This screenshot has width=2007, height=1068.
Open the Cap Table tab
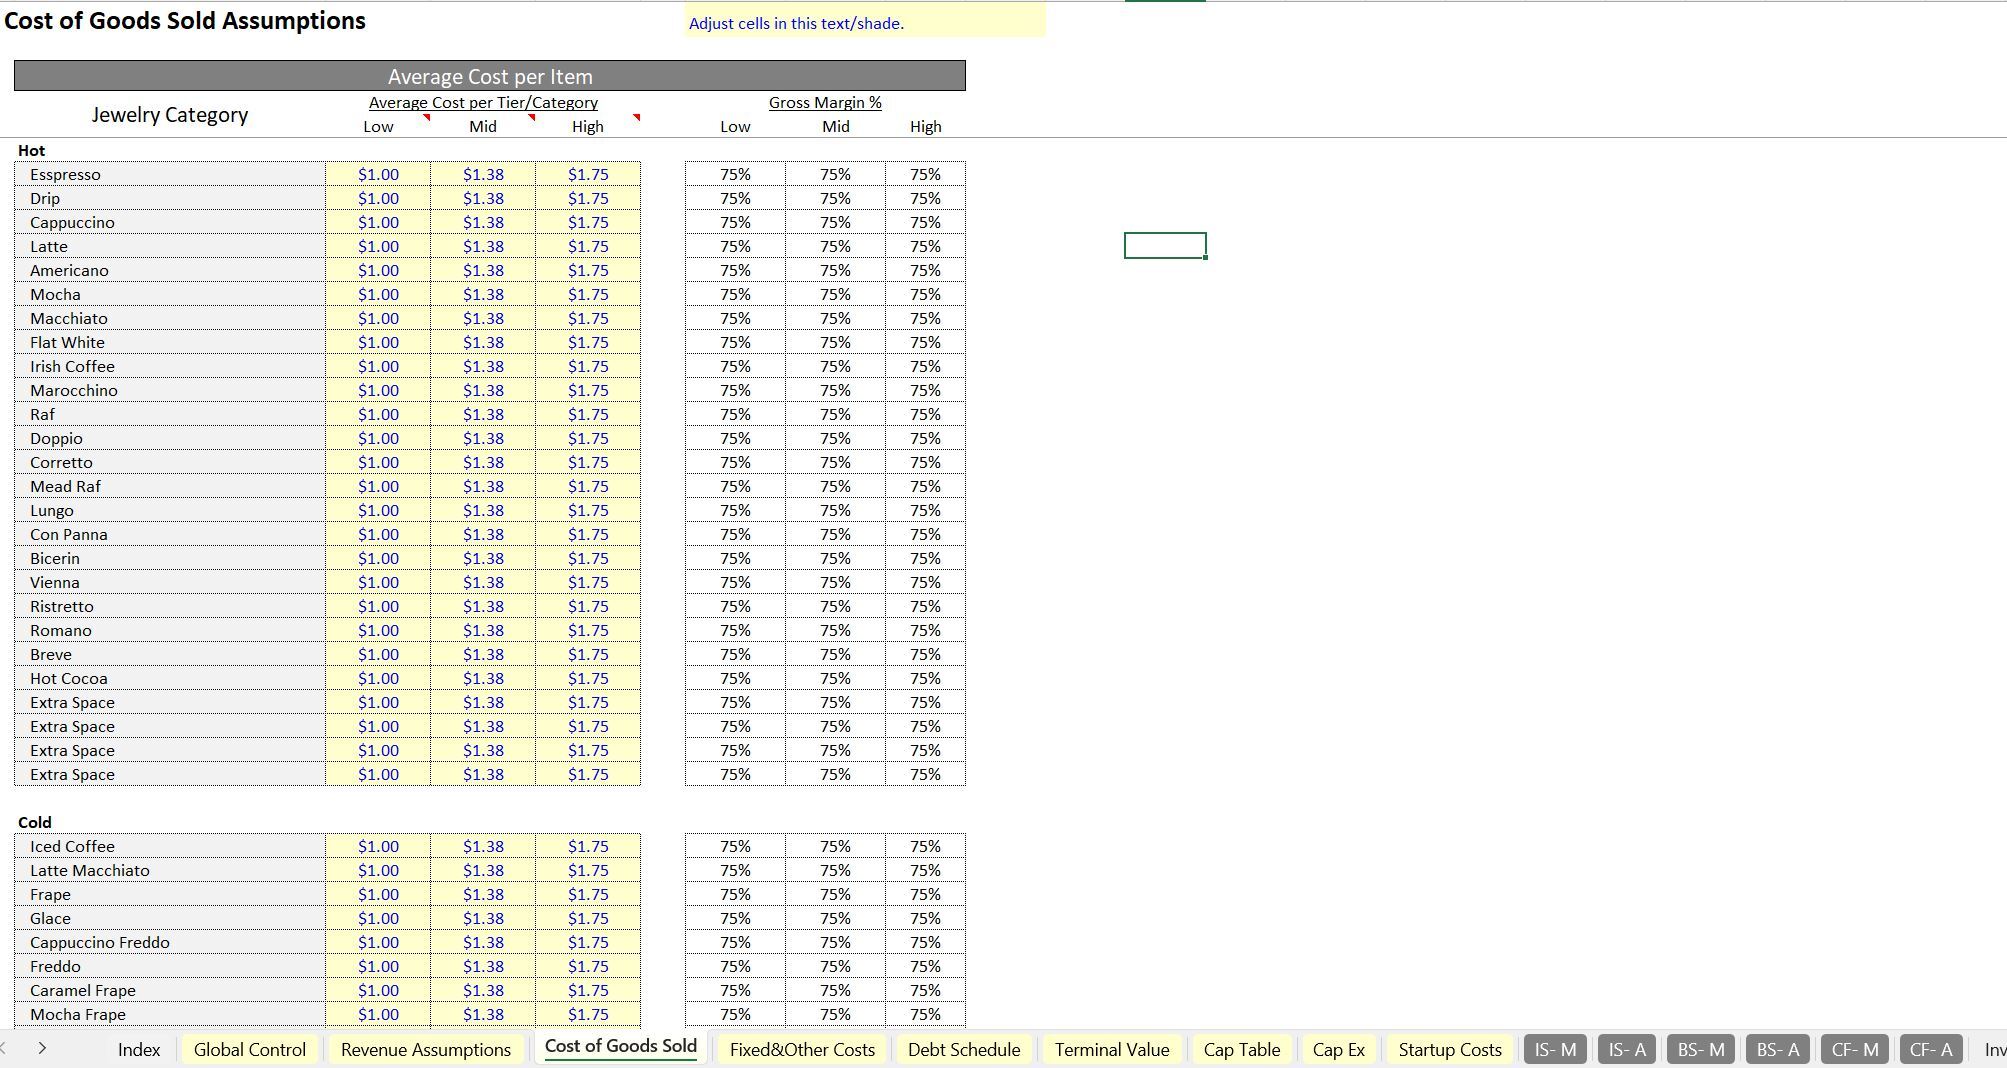click(x=1242, y=1049)
